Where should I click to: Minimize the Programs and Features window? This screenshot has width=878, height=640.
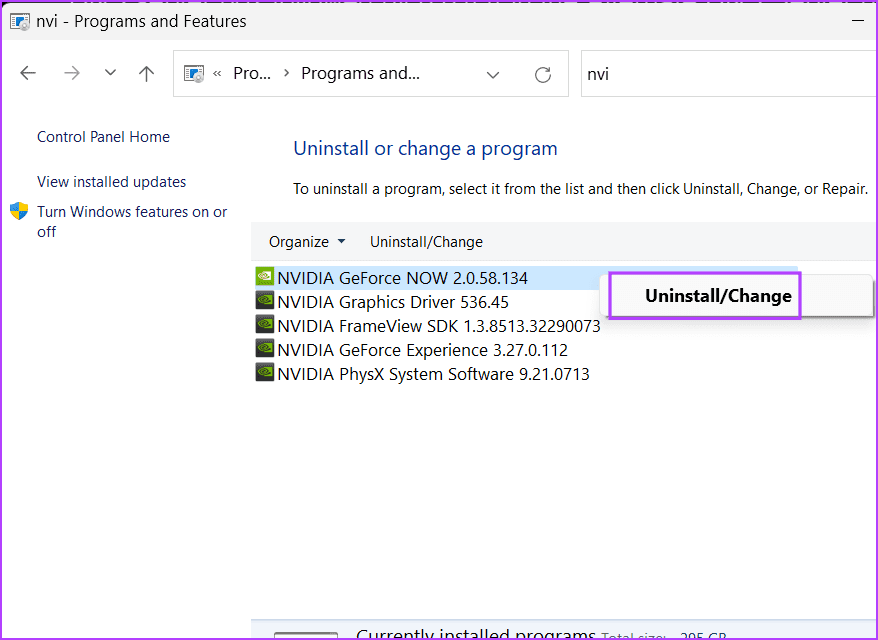click(x=857, y=21)
